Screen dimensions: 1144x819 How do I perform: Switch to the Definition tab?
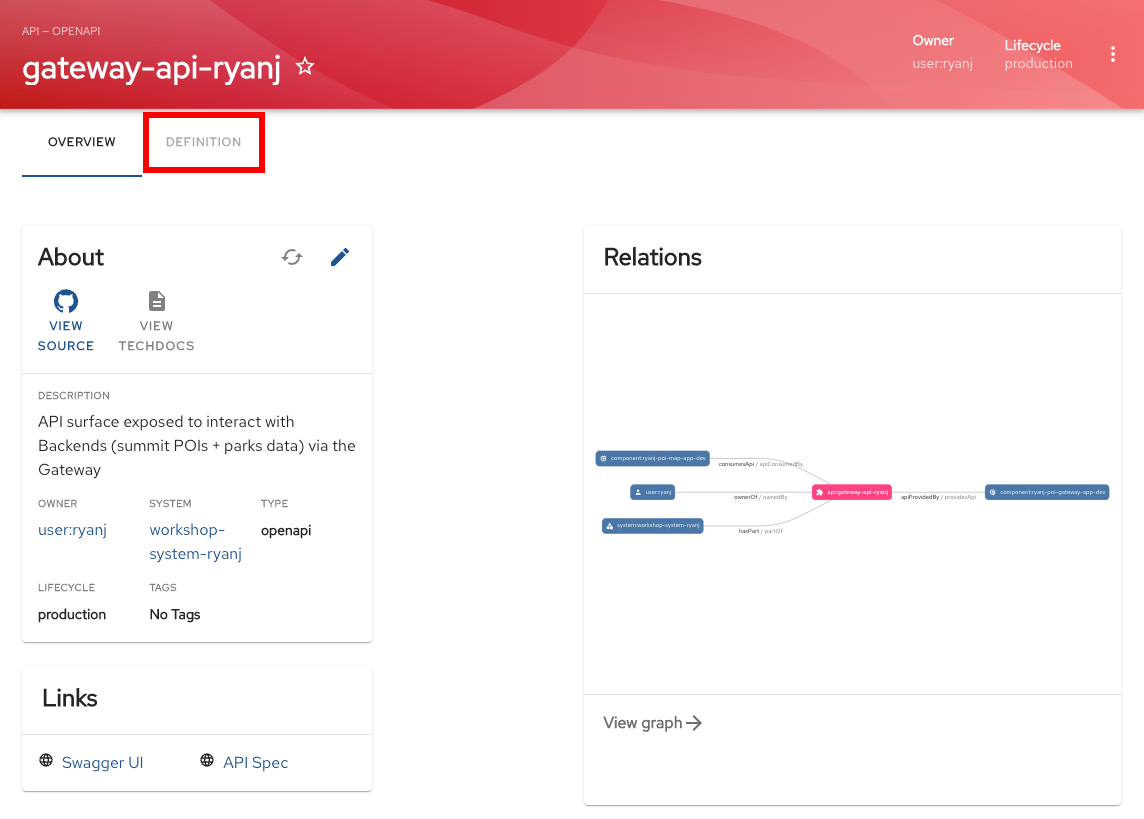coord(204,141)
